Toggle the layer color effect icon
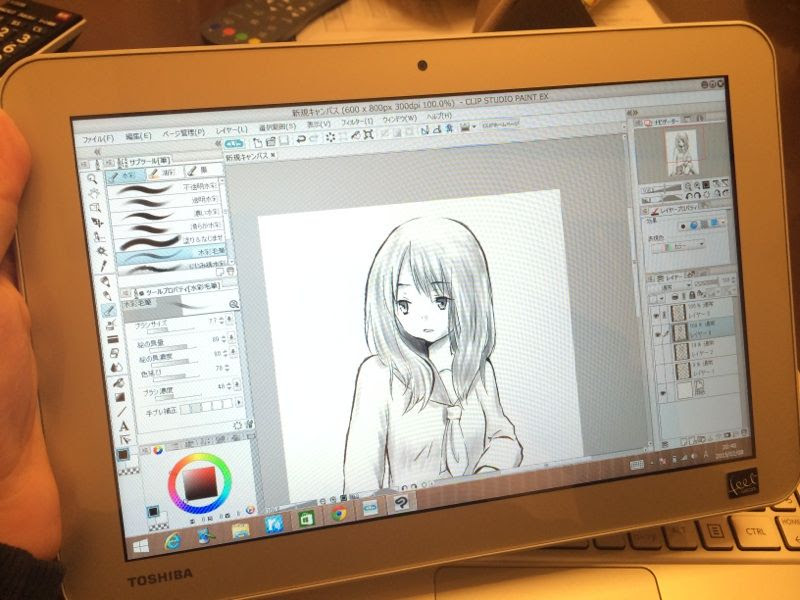This screenshot has height=600, width=800. 714,222
